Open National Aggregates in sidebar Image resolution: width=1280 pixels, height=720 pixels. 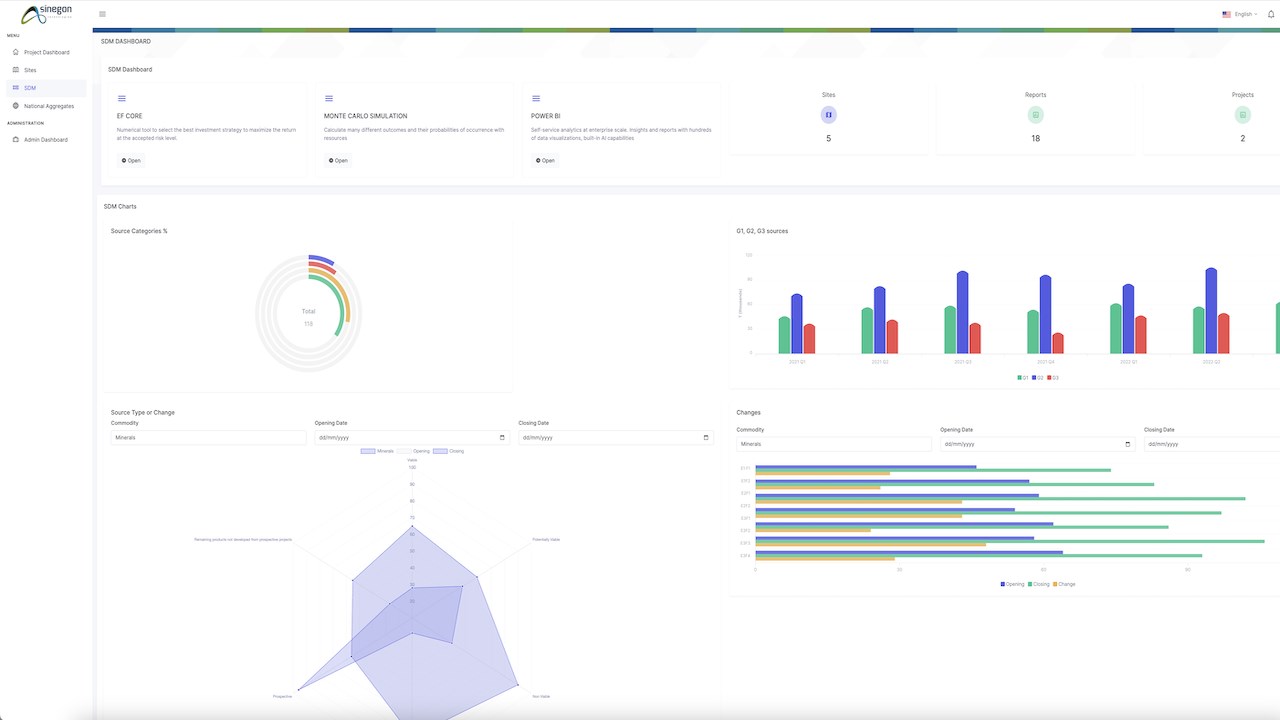click(x=49, y=106)
